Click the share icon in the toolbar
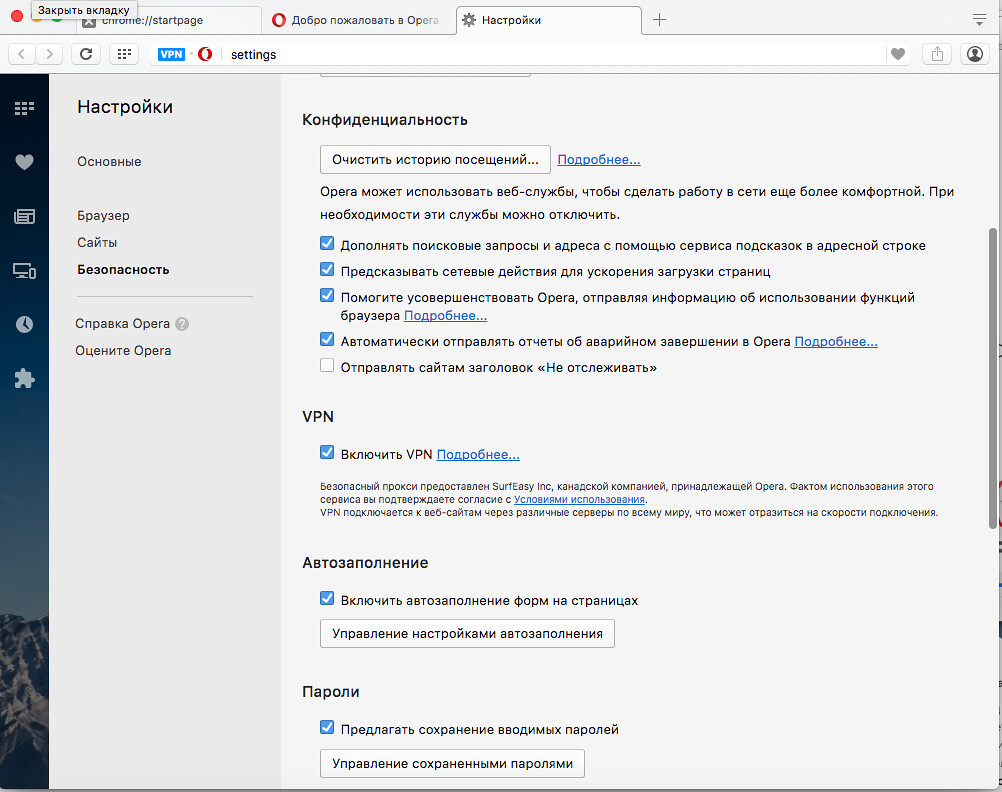Viewport: 1002px width, 792px height. tap(937, 54)
